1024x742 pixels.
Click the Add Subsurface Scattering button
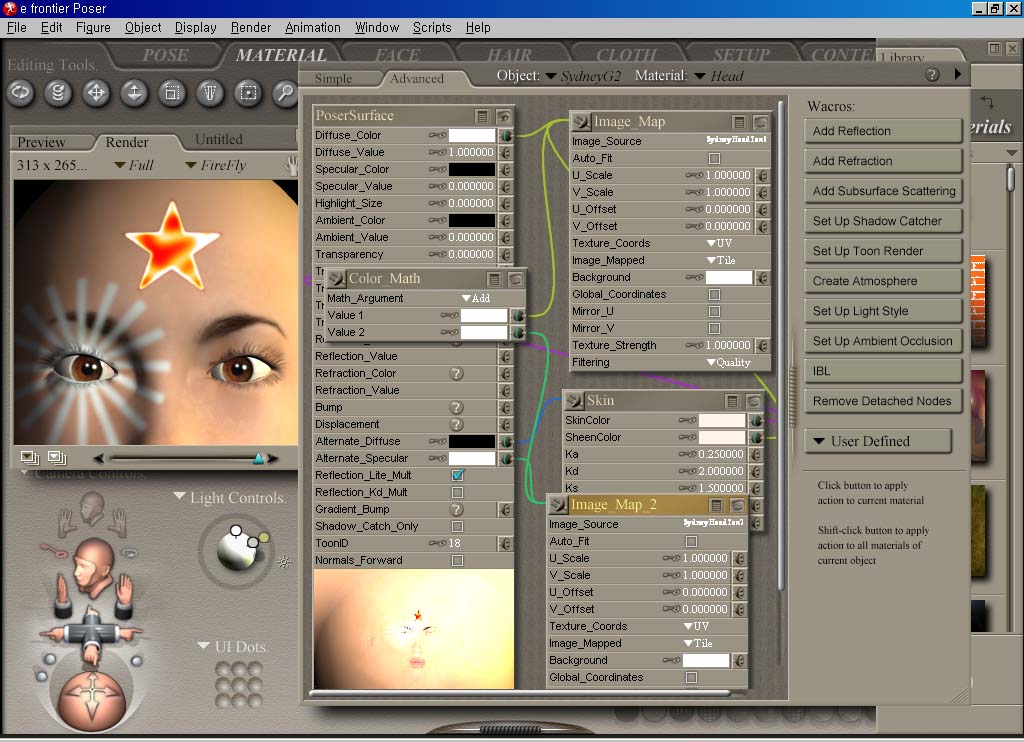pos(883,191)
